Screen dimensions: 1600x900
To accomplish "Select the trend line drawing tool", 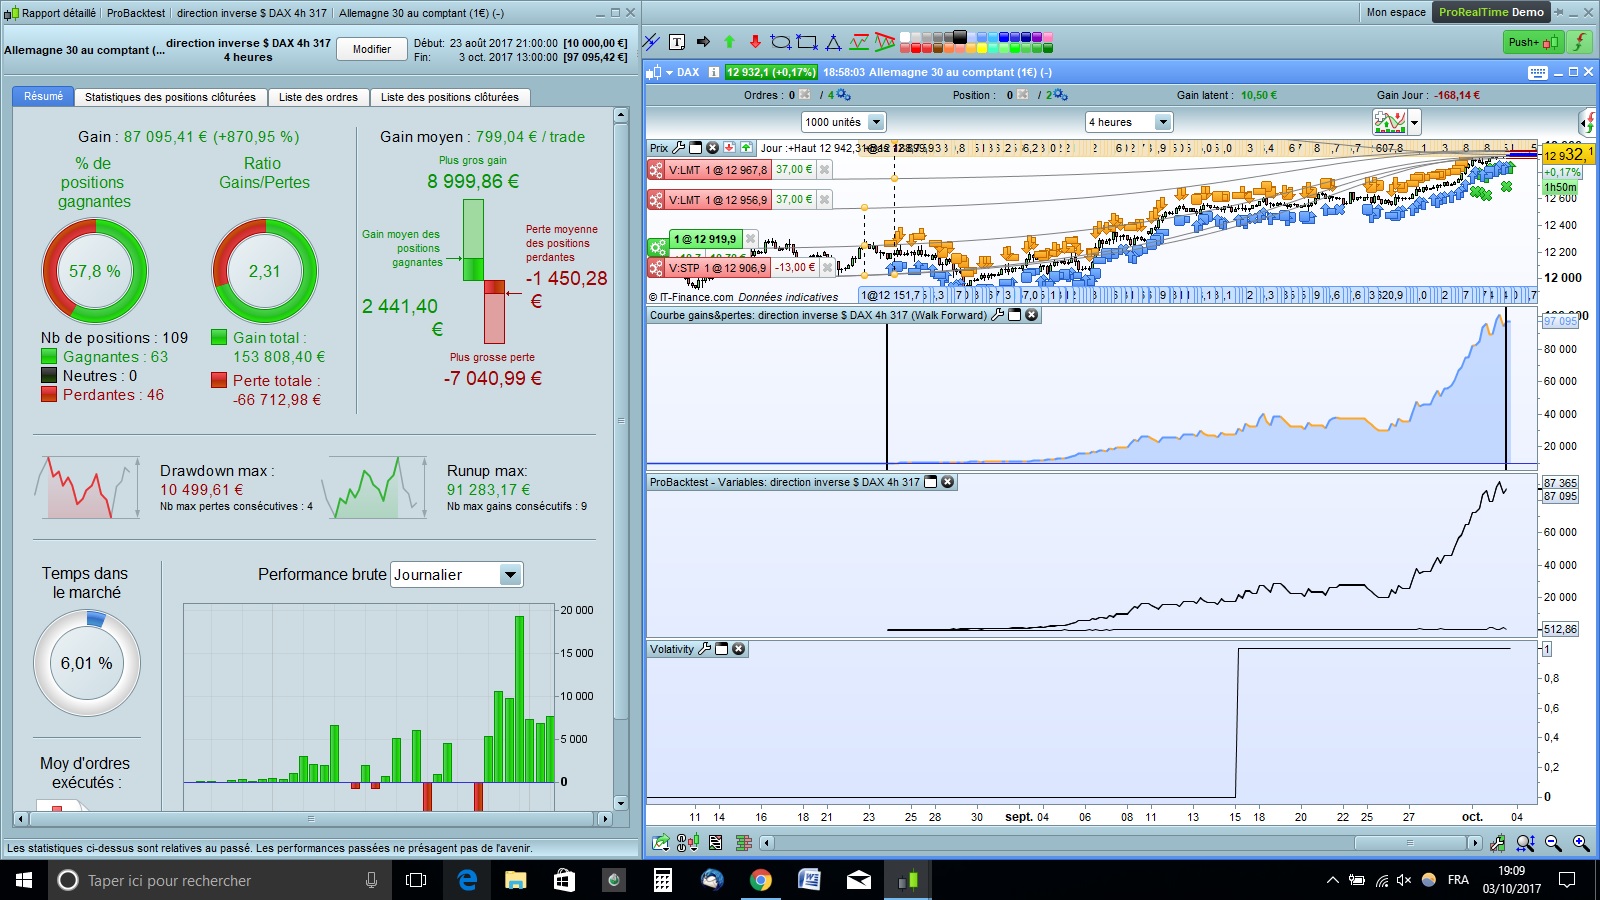I will click(652, 42).
